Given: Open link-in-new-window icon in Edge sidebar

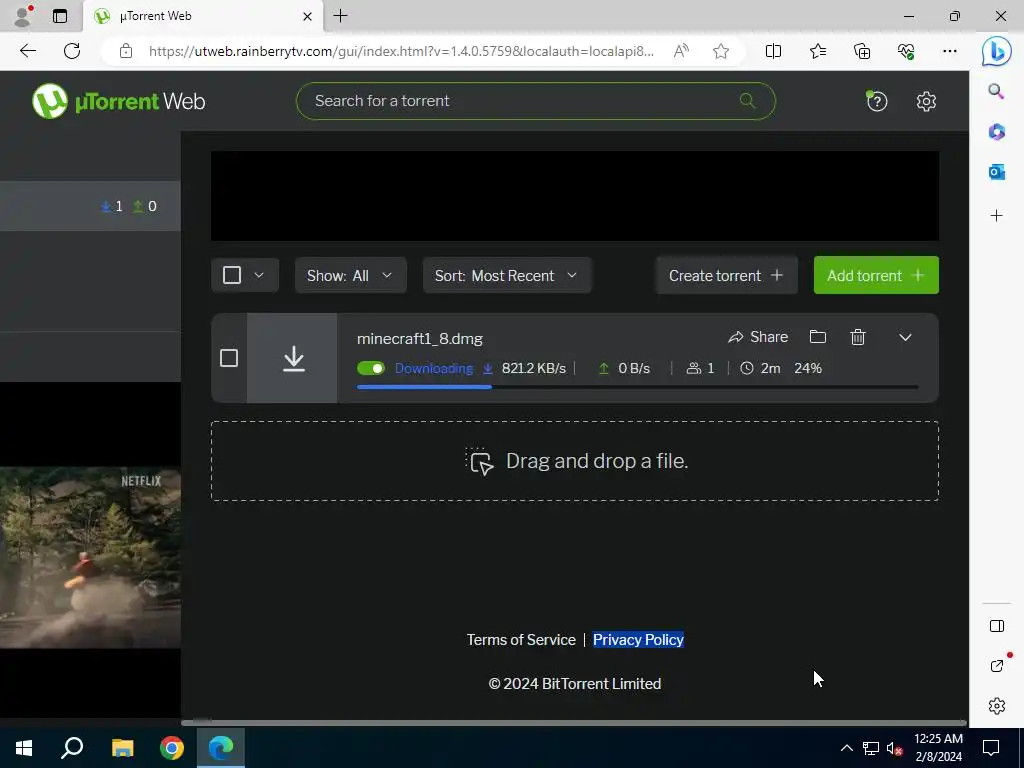Looking at the screenshot, I should (997, 666).
